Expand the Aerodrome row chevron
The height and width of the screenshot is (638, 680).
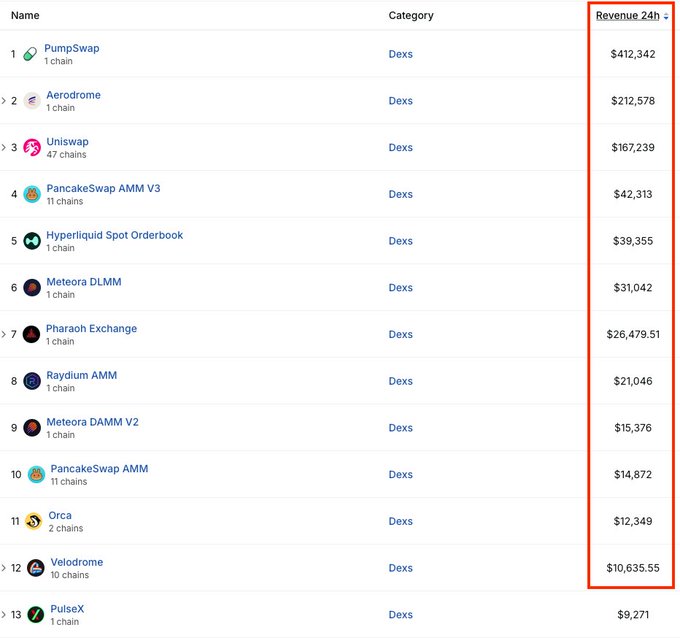[x=3, y=101]
